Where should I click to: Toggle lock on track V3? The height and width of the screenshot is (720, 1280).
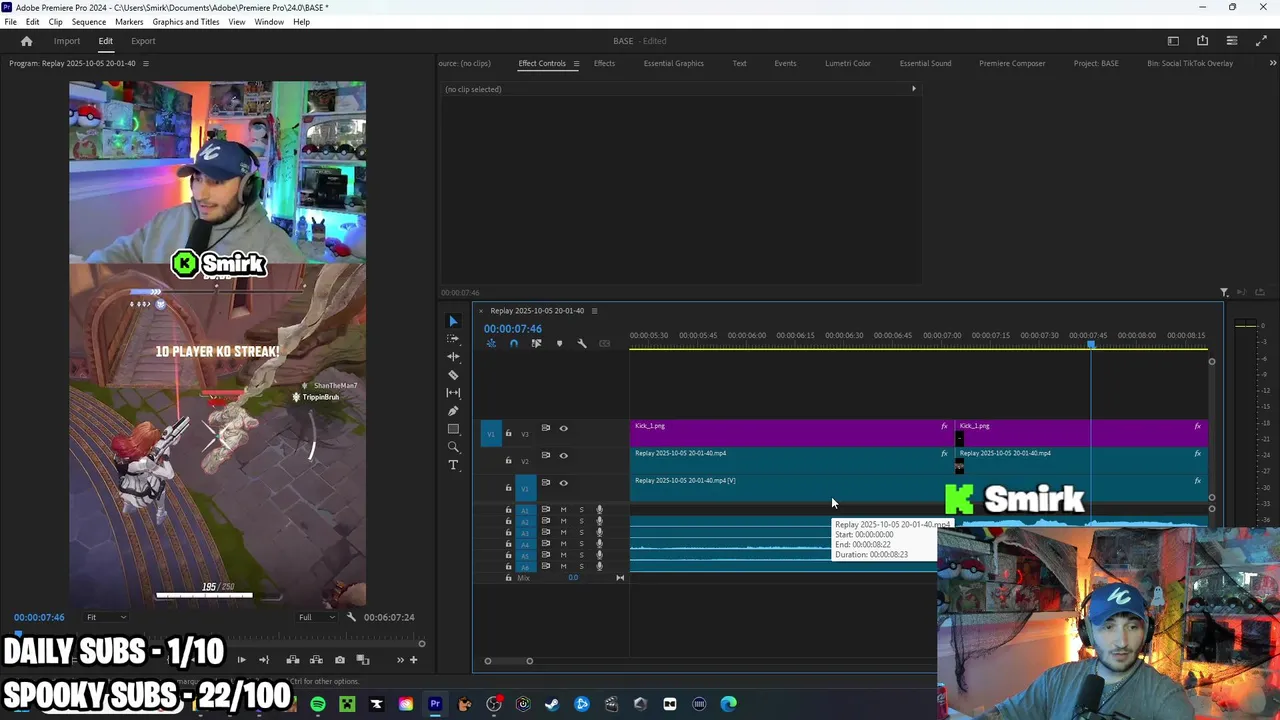click(508, 433)
